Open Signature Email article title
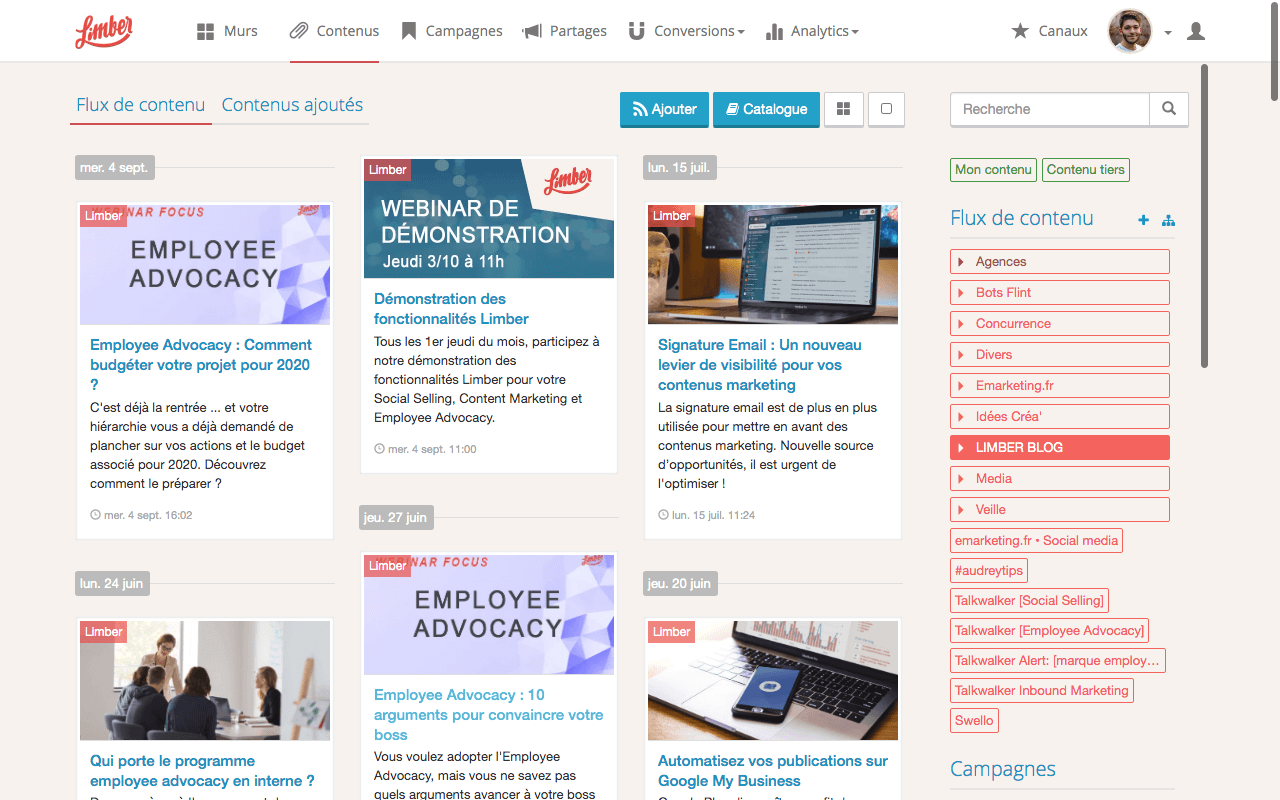The image size is (1280, 800). pos(759,365)
